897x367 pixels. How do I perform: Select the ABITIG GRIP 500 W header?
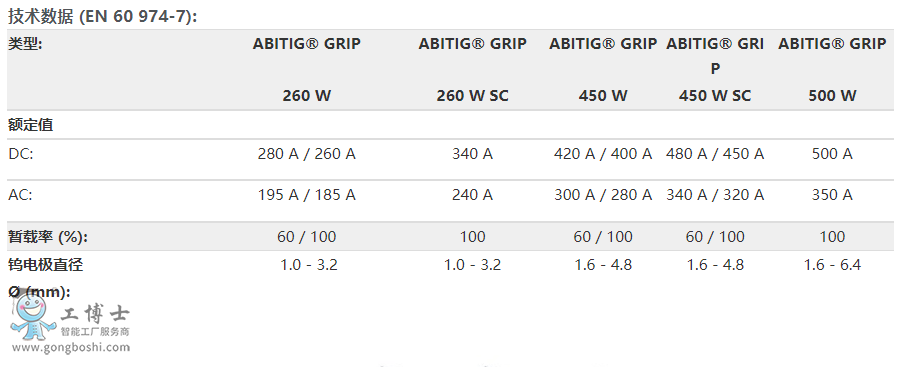click(x=832, y=70)
